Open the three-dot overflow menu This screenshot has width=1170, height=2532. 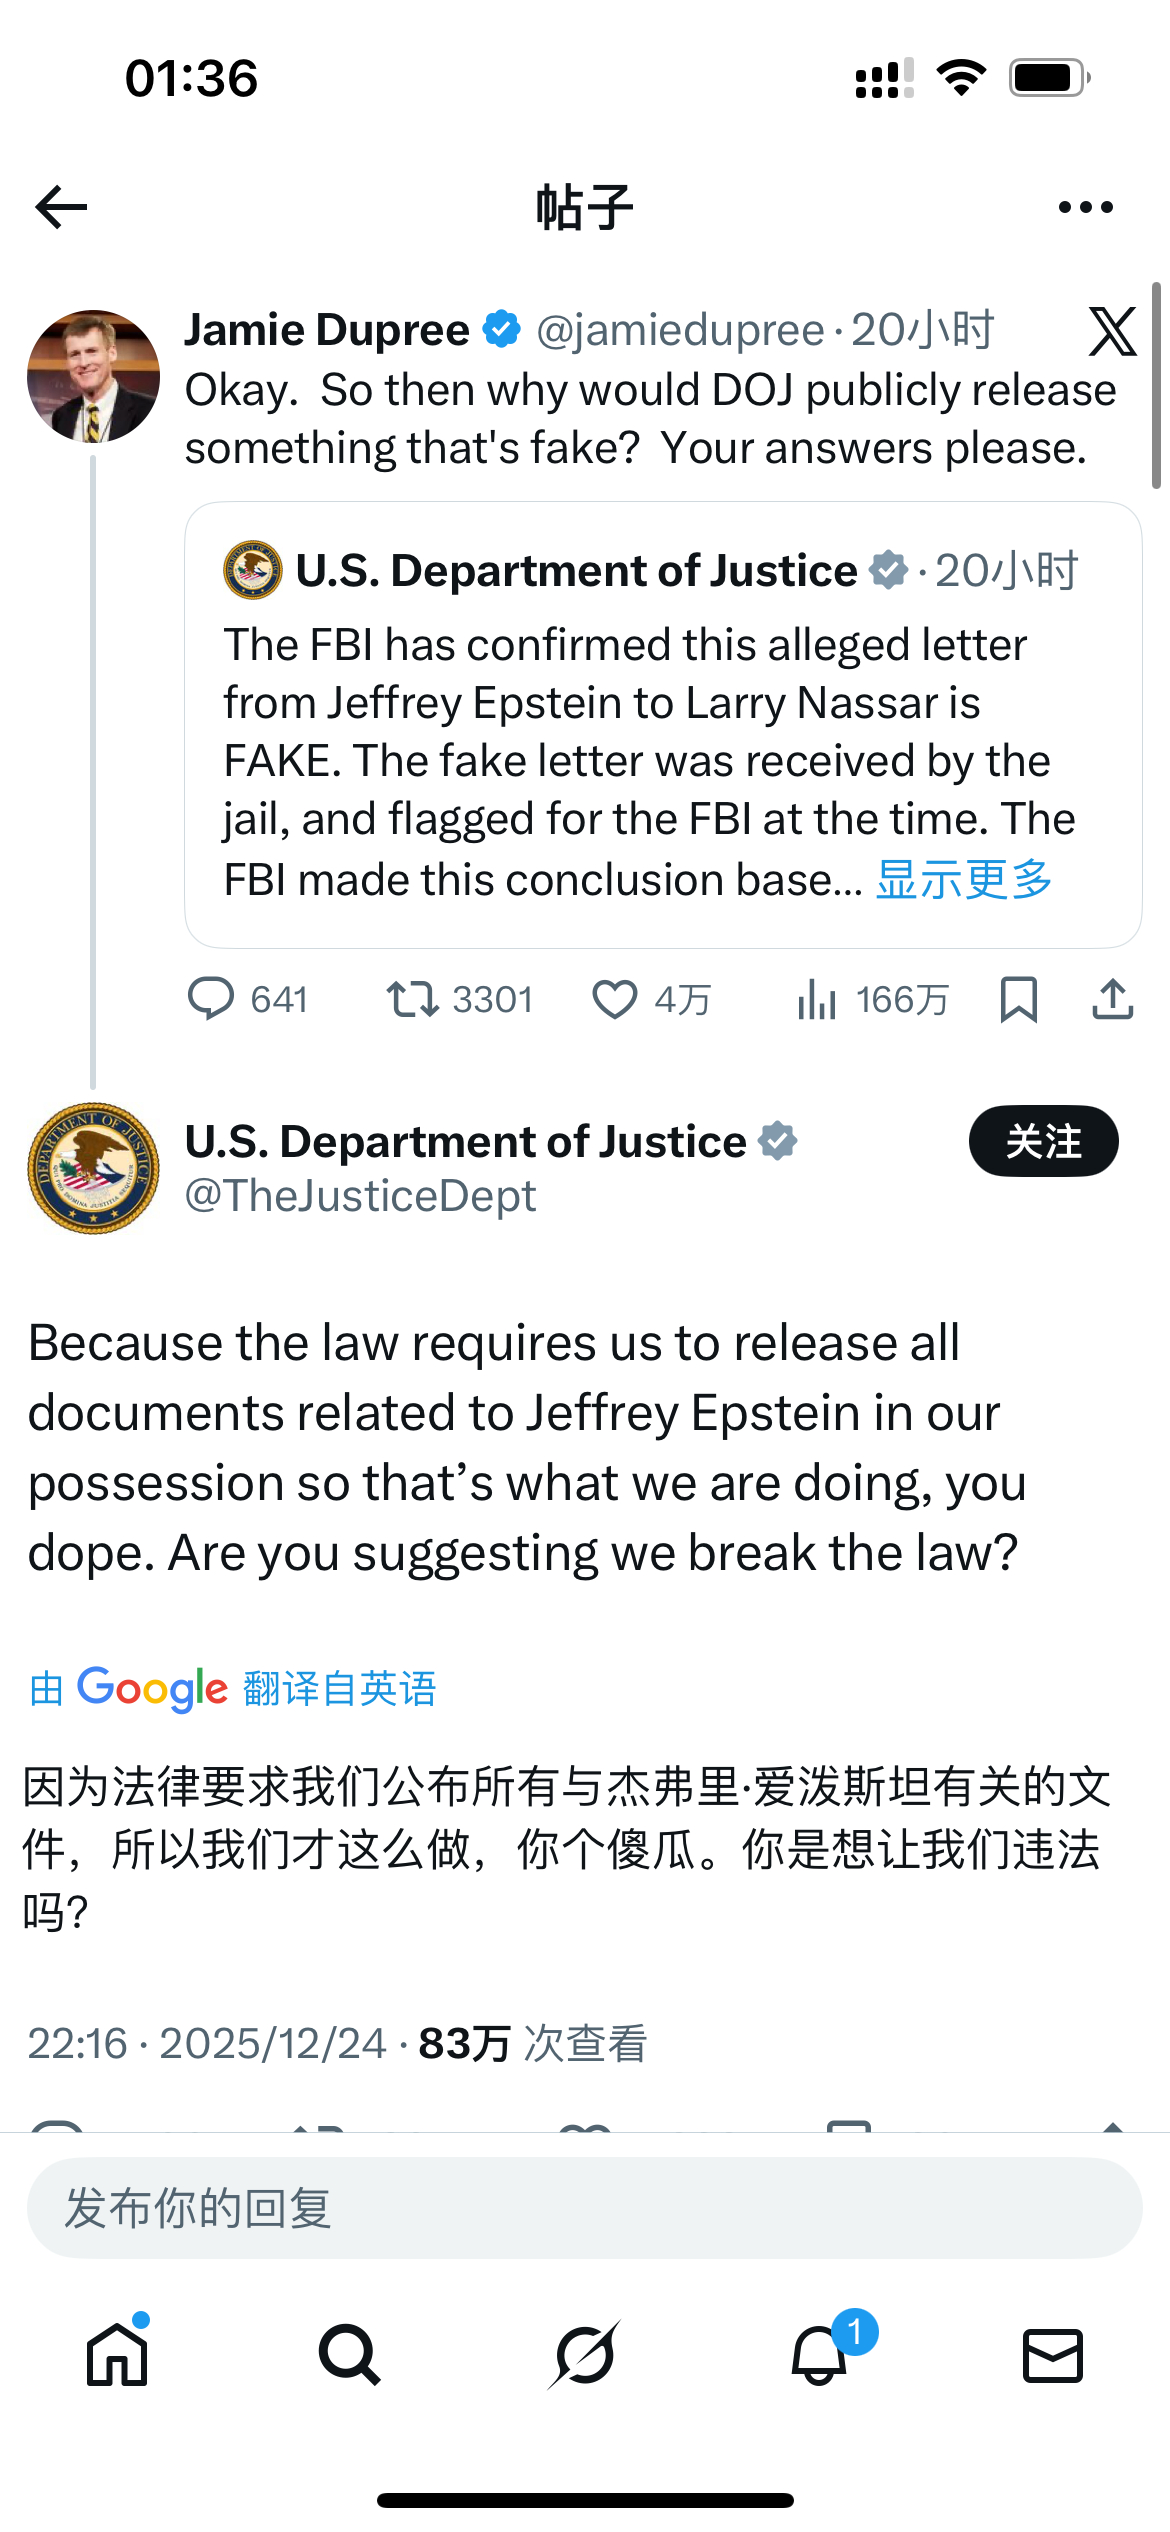(x=1086, y=205)
